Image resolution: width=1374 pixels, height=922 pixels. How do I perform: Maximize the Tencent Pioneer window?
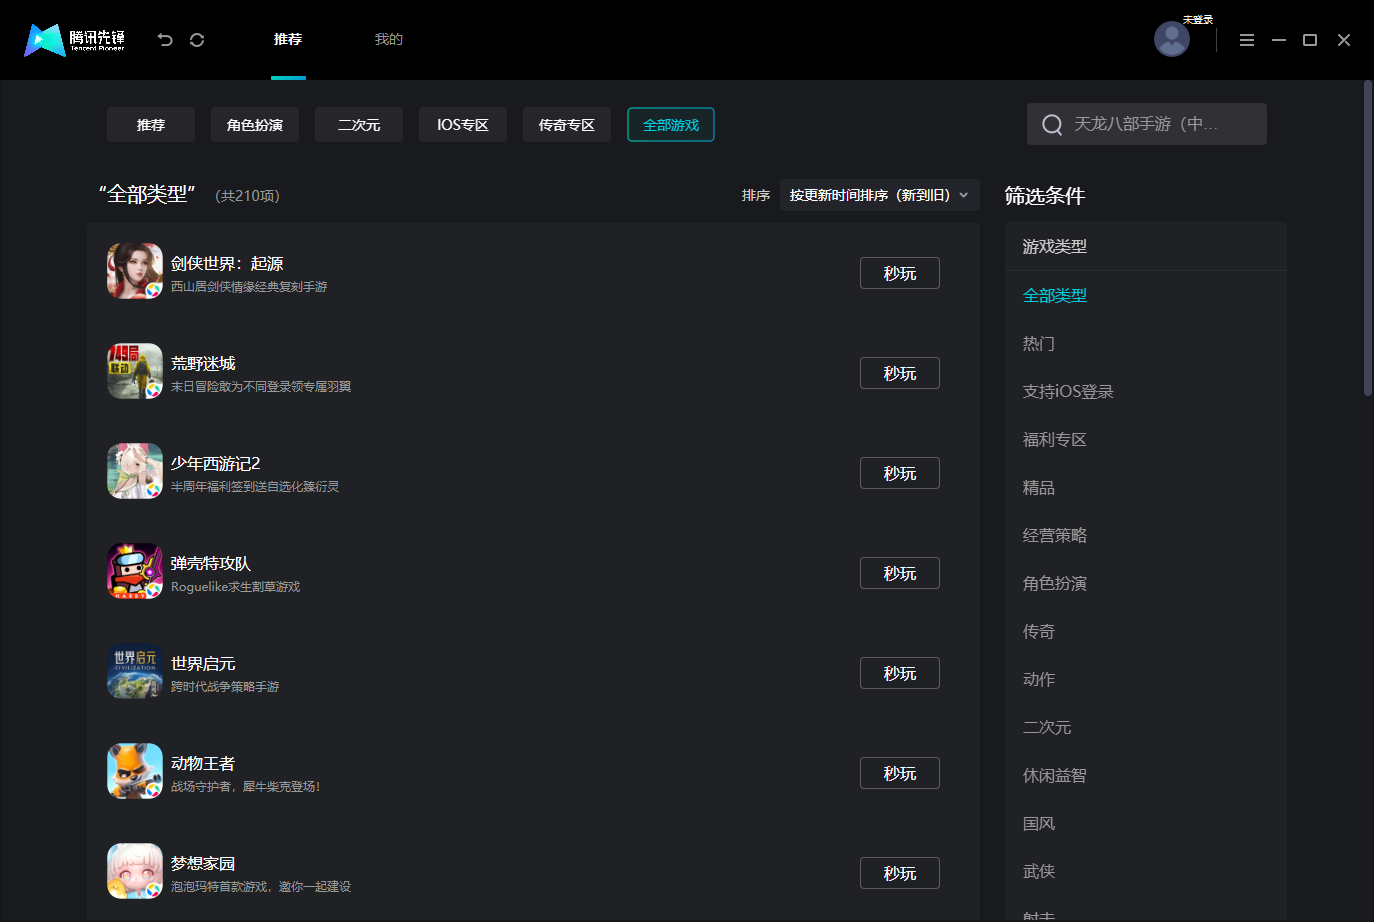point(1310,40)
